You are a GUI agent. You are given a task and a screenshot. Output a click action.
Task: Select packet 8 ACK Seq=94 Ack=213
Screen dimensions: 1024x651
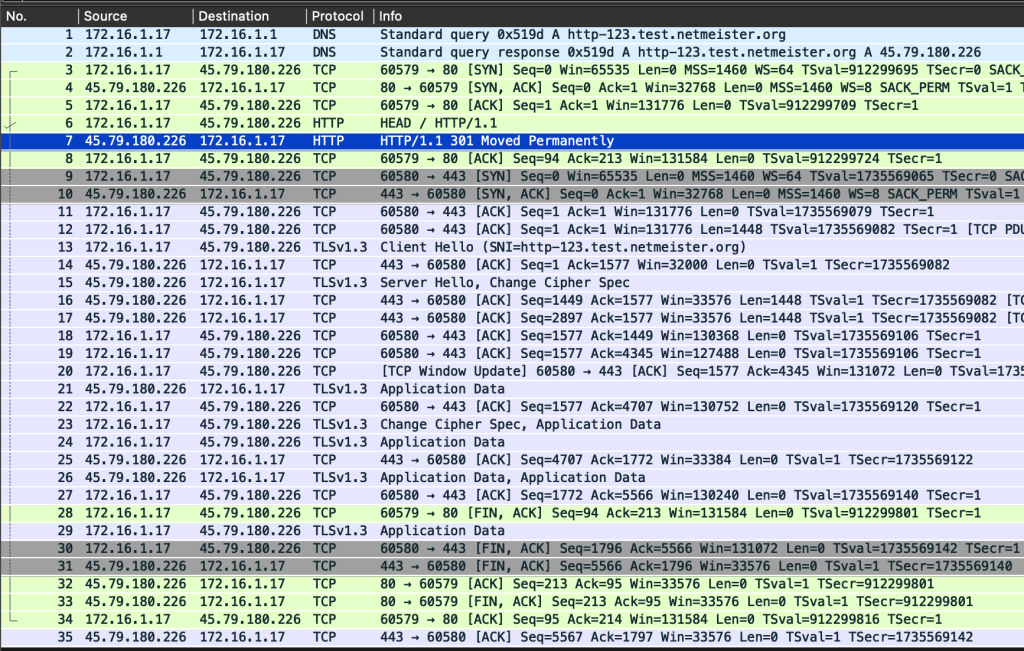(x=512, y=159)
